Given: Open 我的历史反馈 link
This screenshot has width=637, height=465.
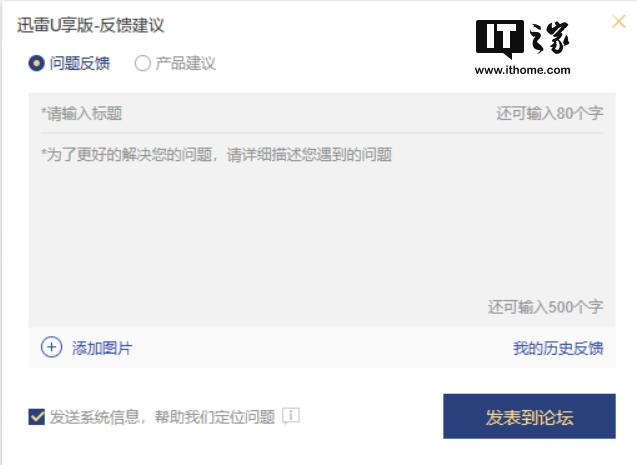Looking at the screenshot, I should pyautogui.click(x=558, y=348).
